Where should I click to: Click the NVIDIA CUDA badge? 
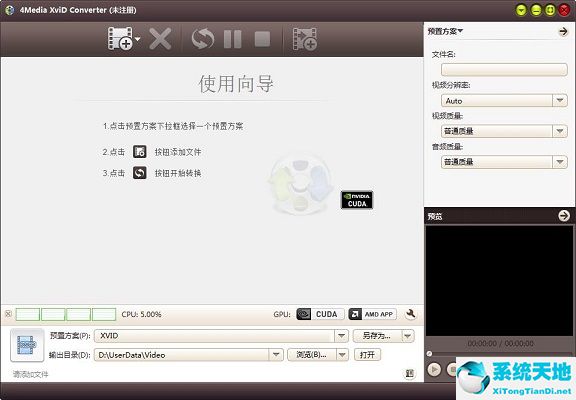[x=357, y=200]
